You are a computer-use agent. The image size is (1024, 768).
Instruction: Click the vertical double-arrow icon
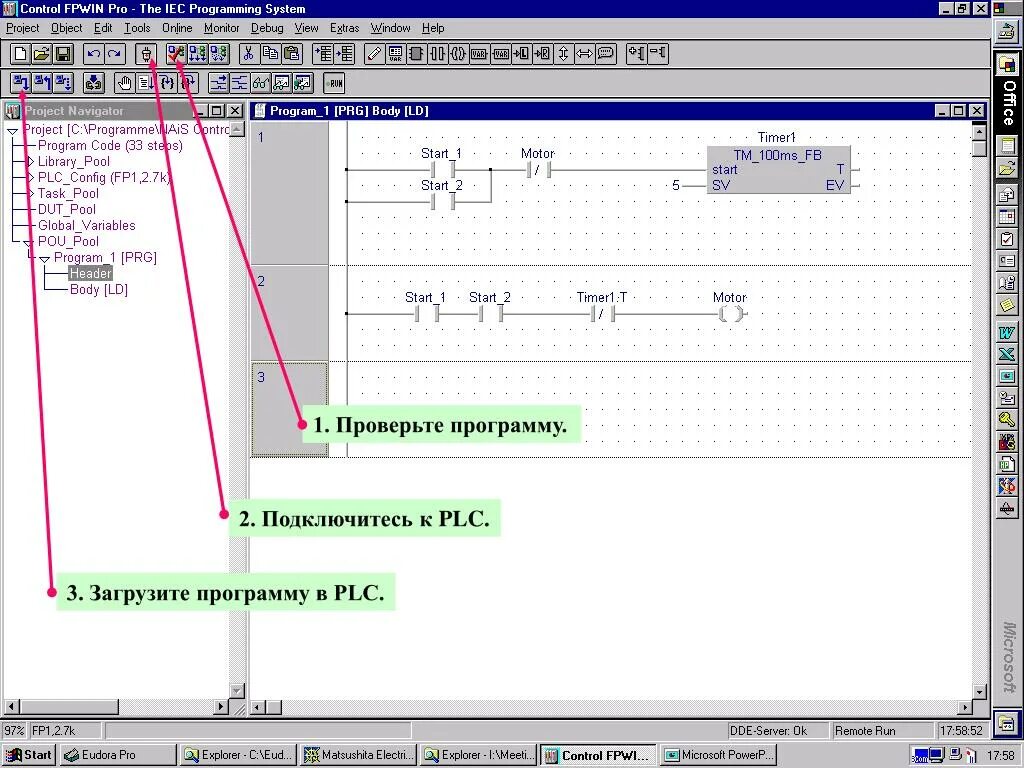(x=564, y=54)
